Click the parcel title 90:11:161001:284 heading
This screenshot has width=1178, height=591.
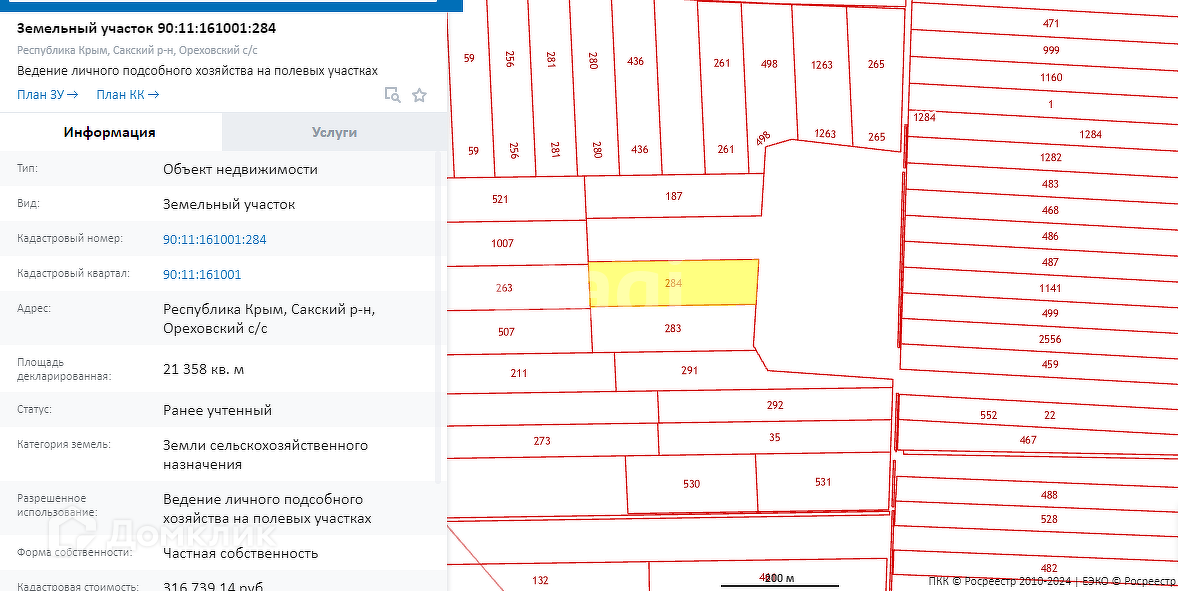(x=146, y=29)
